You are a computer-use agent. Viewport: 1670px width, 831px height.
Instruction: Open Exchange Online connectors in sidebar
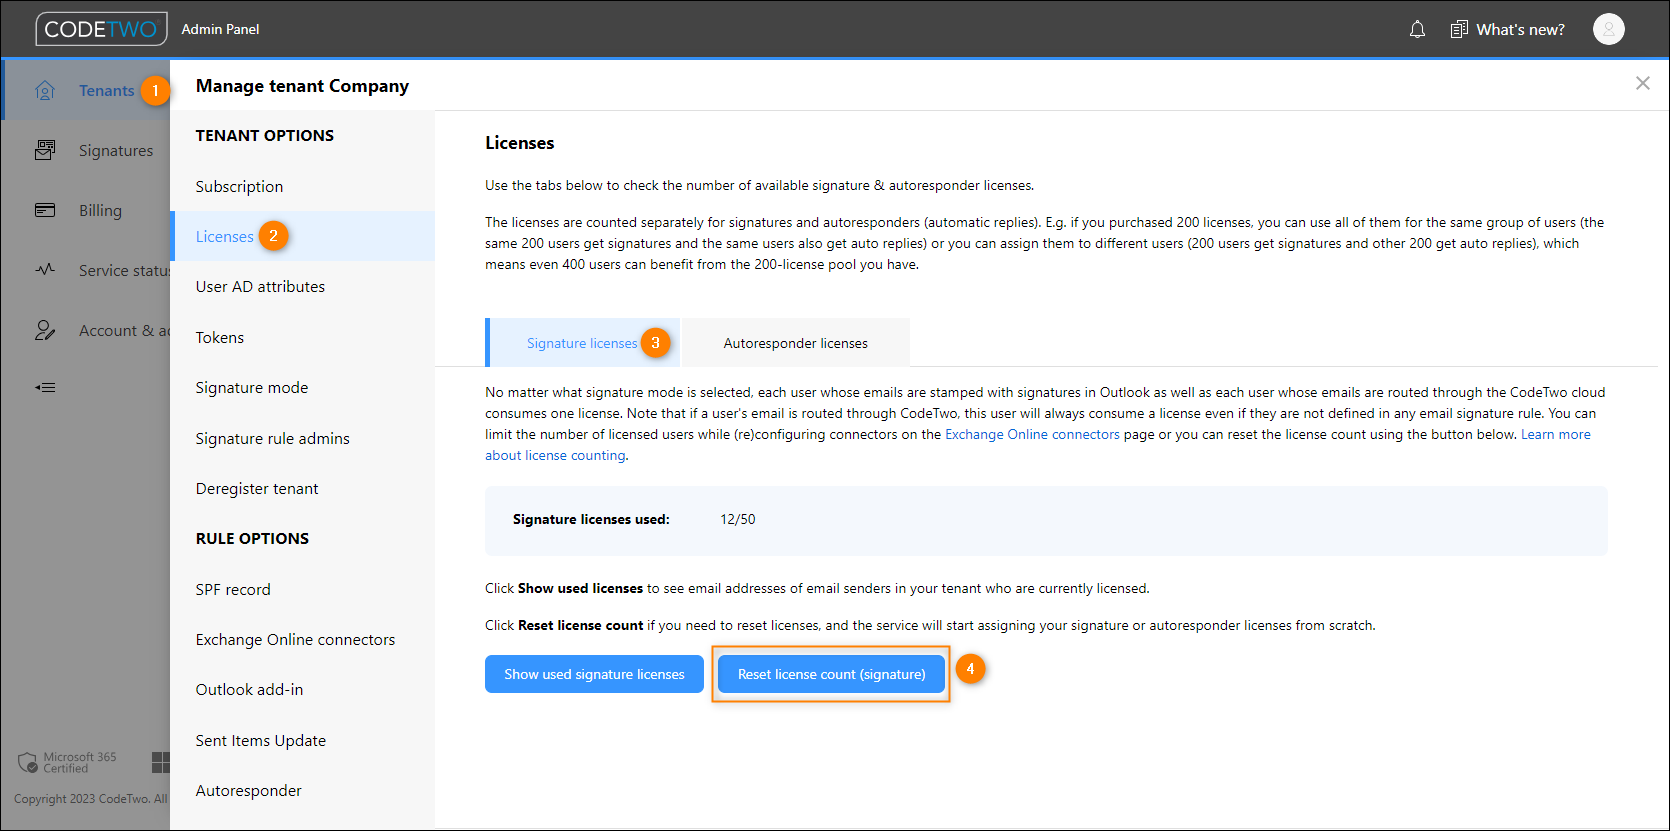[x=295, y=640]
